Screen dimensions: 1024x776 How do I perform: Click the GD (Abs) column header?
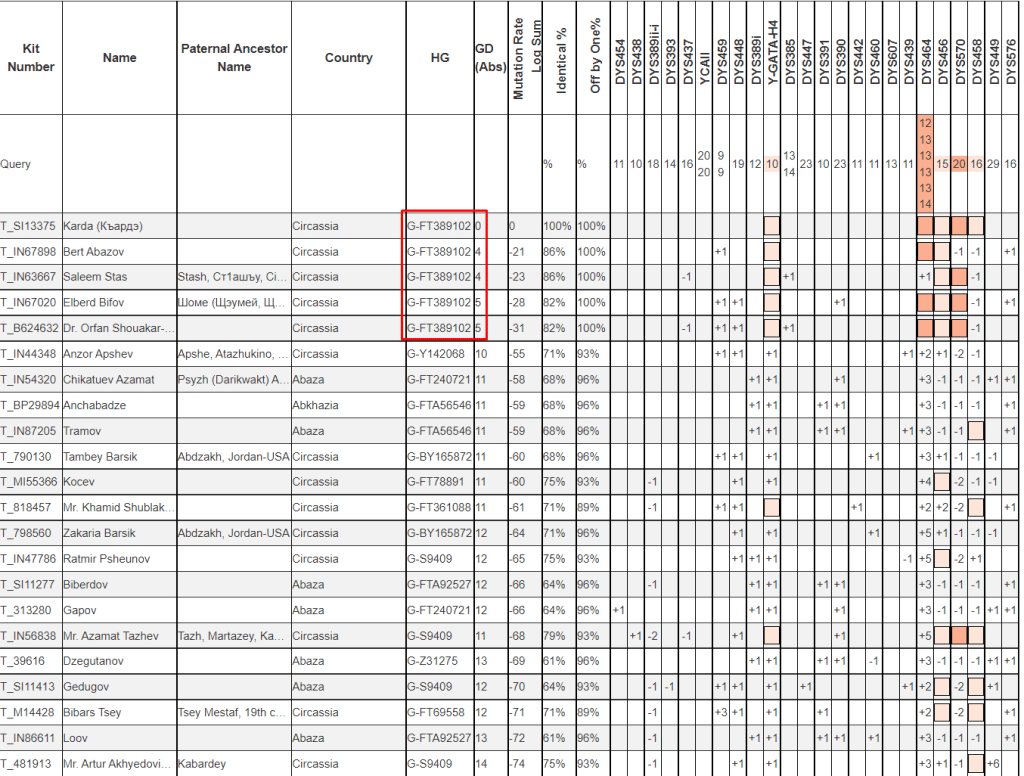pyautogui.click(x=490, y=58)
